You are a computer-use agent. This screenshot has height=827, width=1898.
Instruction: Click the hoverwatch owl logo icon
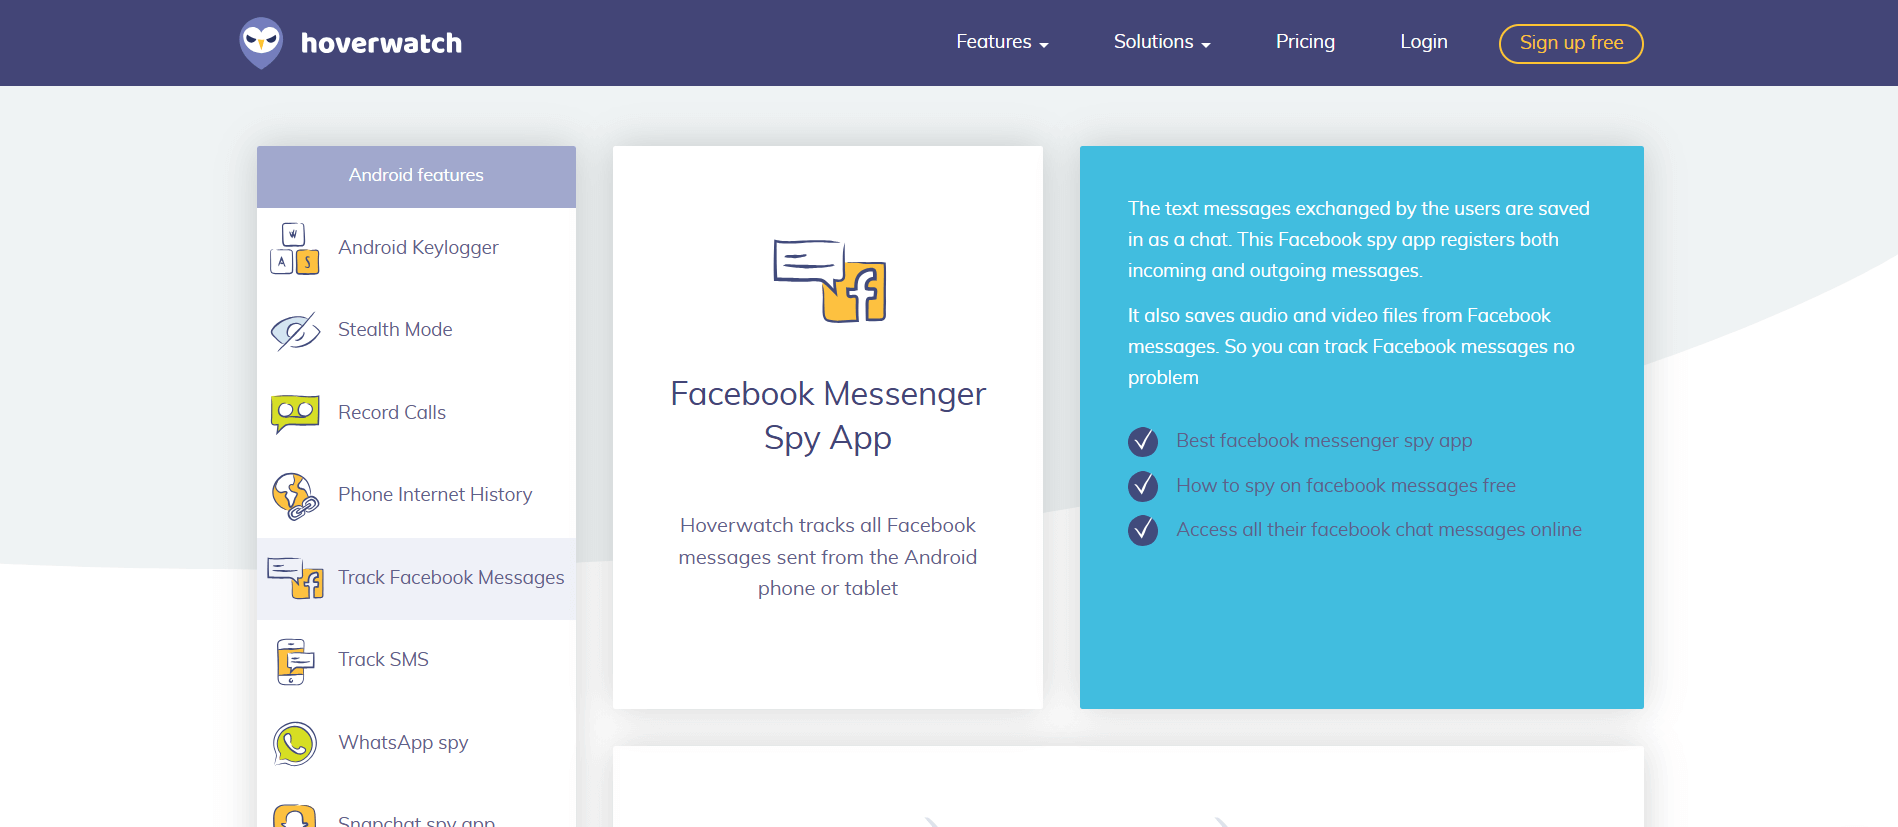pyautogui.click(x=261, y=43)
